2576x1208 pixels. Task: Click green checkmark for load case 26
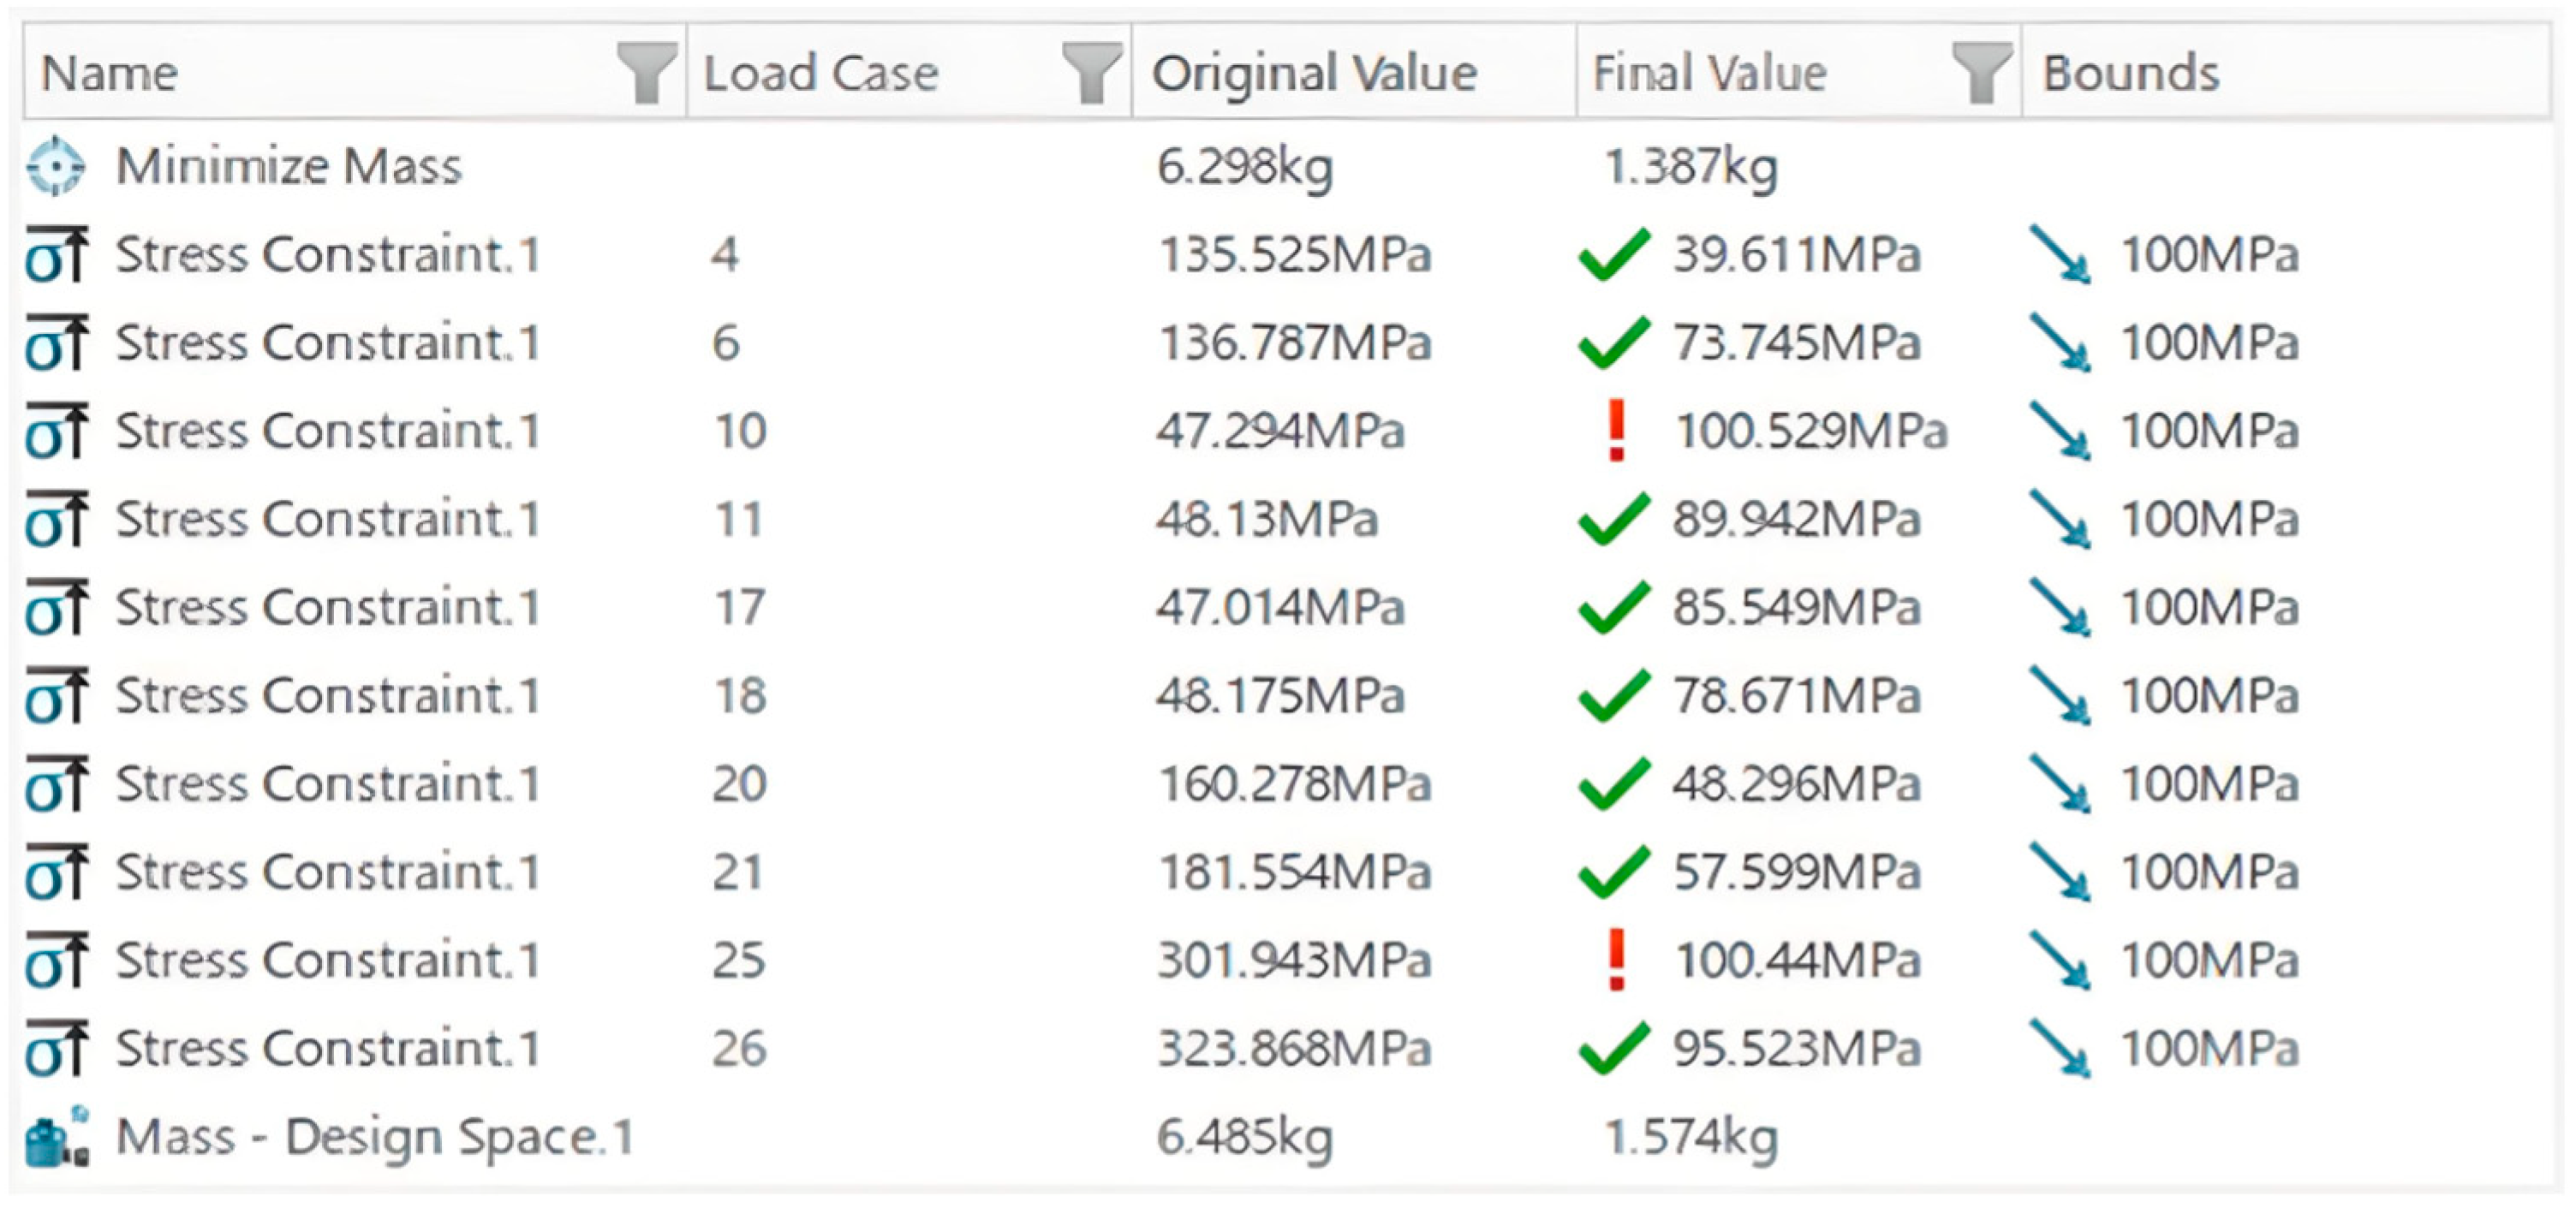[1613, 1048]
